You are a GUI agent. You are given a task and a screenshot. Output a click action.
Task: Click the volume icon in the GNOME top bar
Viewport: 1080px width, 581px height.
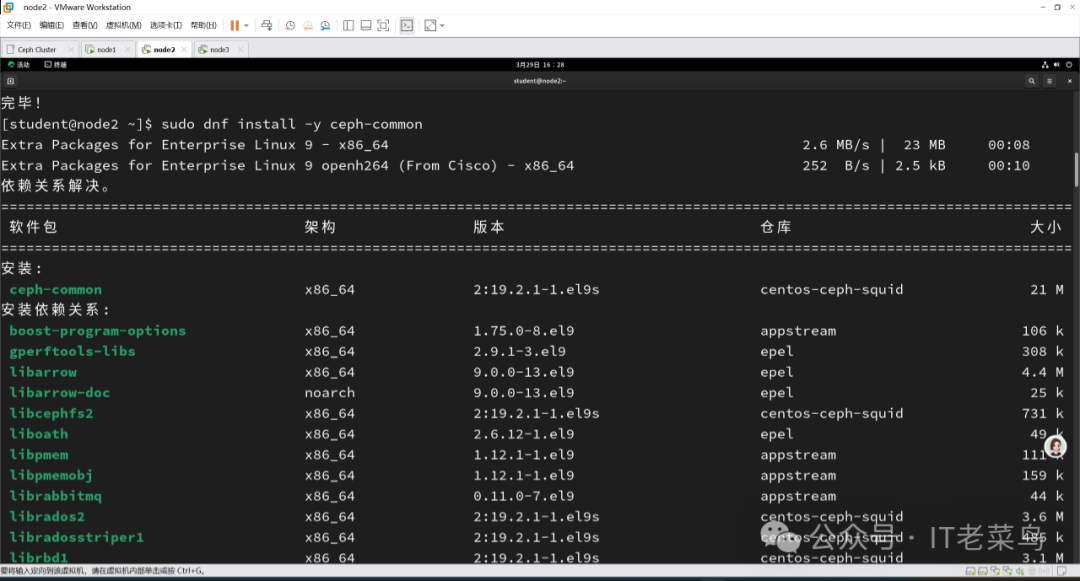pyautogui.click(x=1057, y=65)
